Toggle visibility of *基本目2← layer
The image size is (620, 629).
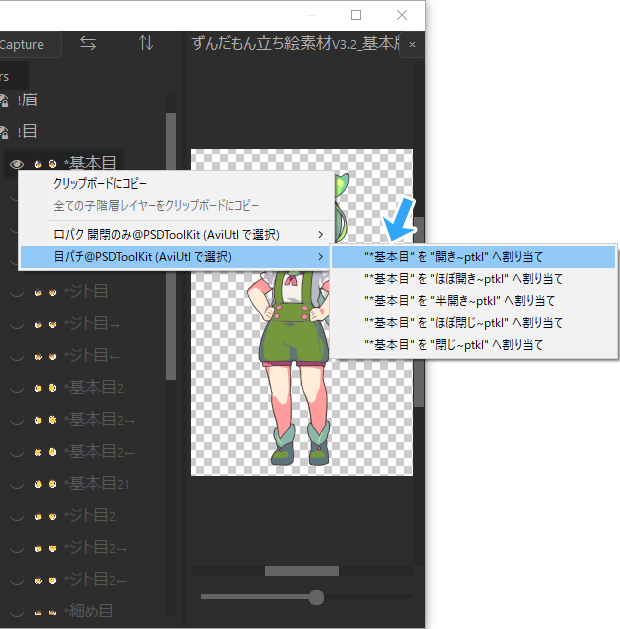click(17, 452)
